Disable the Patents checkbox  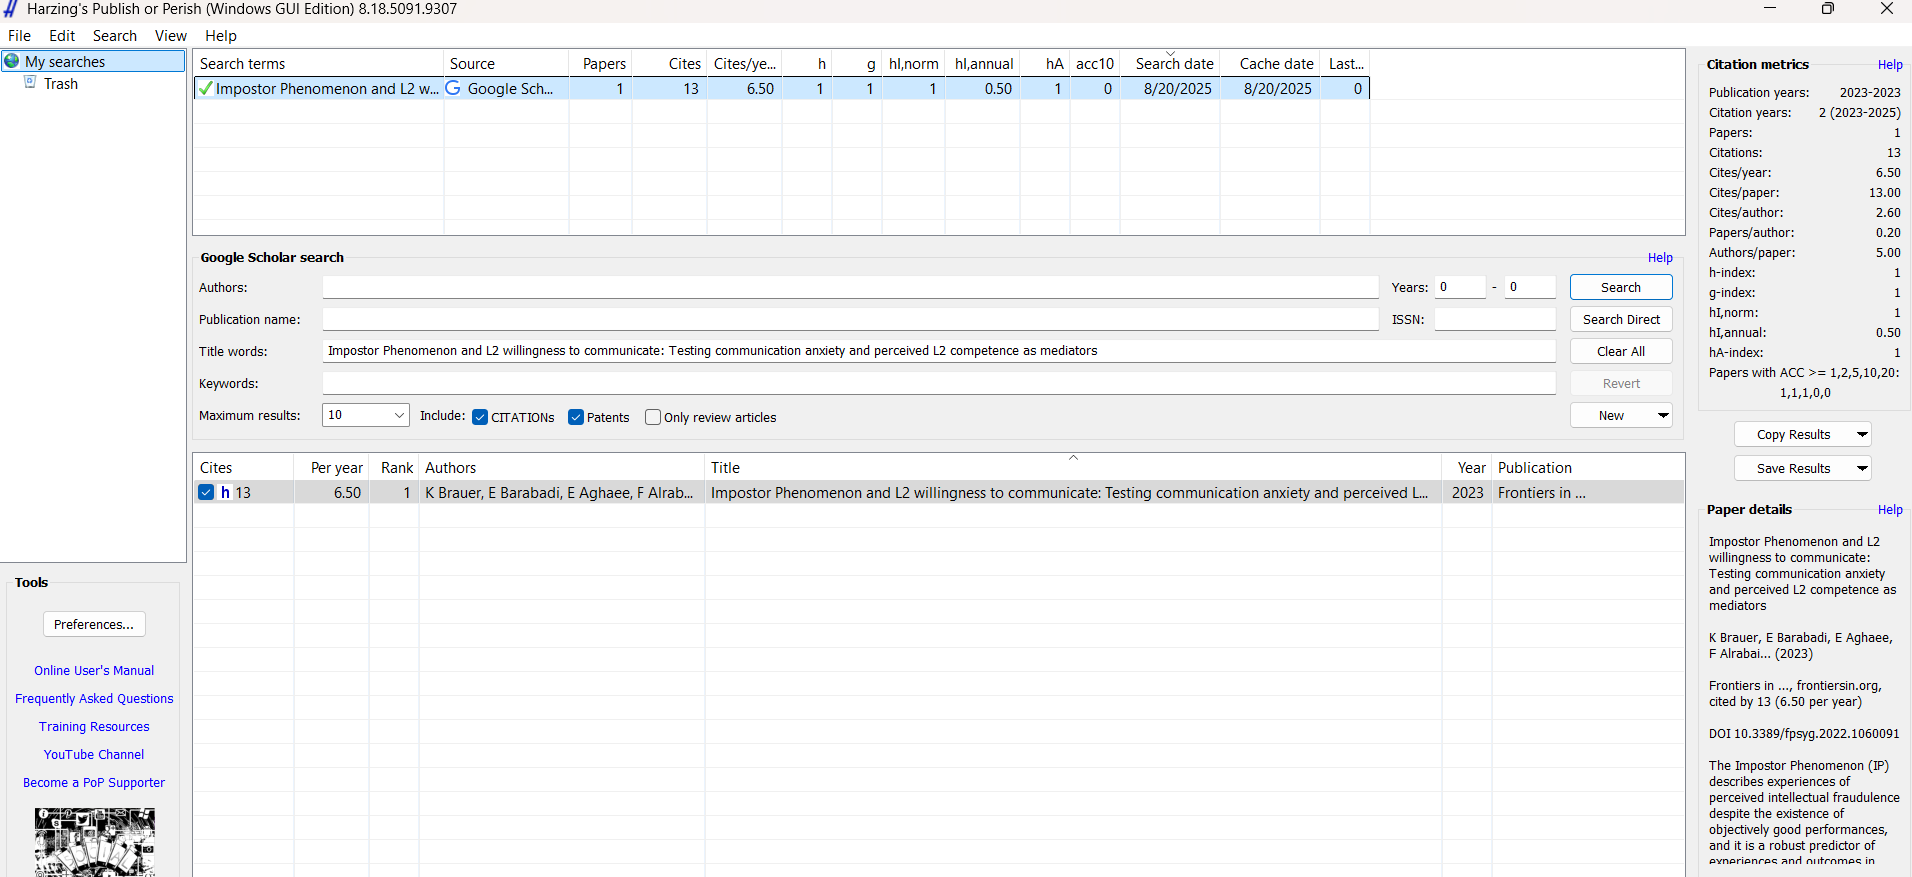click(x=576, y=417)
